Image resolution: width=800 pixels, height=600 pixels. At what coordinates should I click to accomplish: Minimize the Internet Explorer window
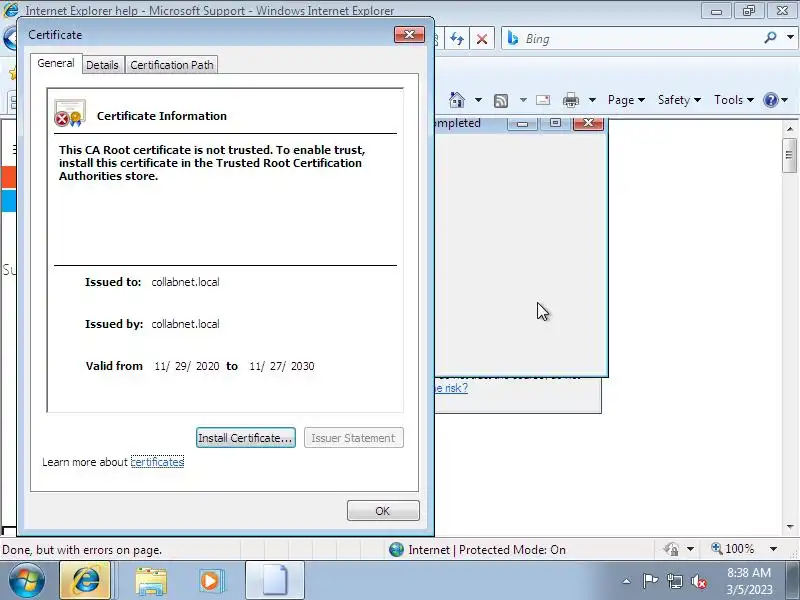(716, 11)
